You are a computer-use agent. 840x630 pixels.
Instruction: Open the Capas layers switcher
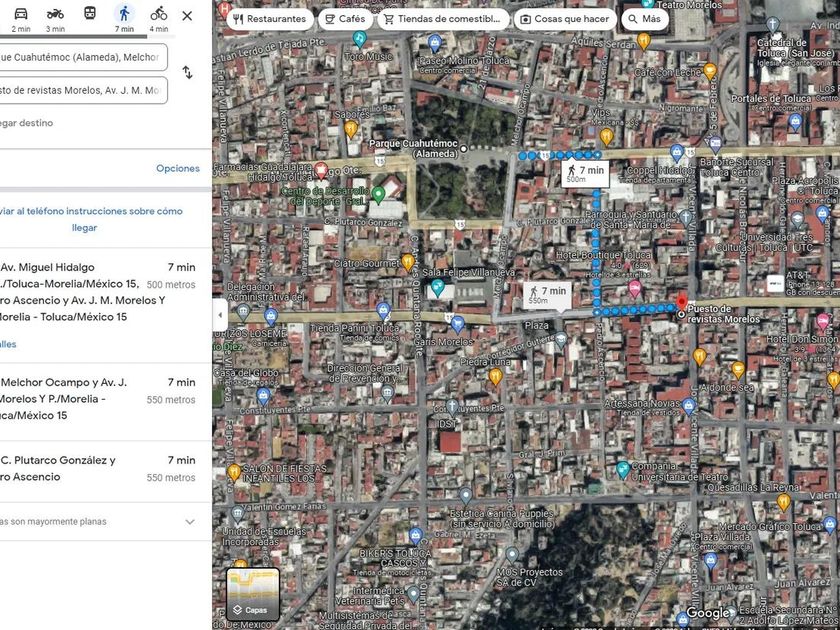[x=253, y=593]
